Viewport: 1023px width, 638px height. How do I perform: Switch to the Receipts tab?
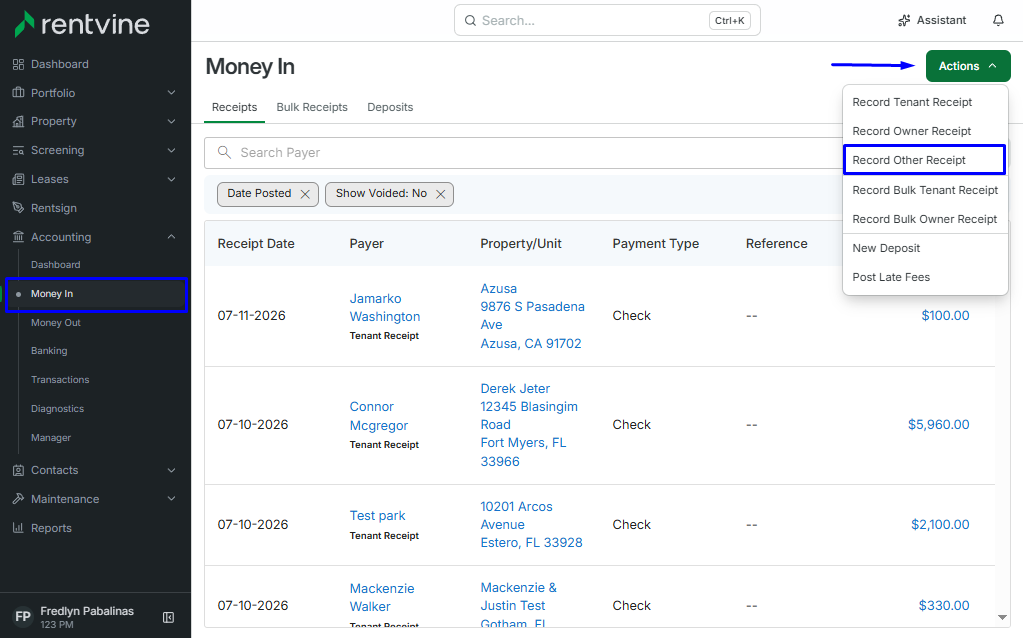pos(234,107)
